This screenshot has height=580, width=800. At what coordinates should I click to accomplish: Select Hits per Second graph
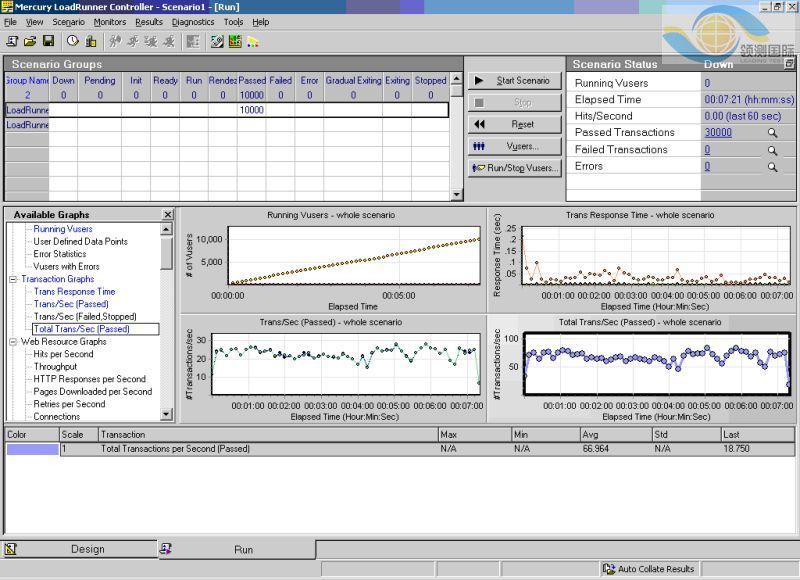pos(63,354)
